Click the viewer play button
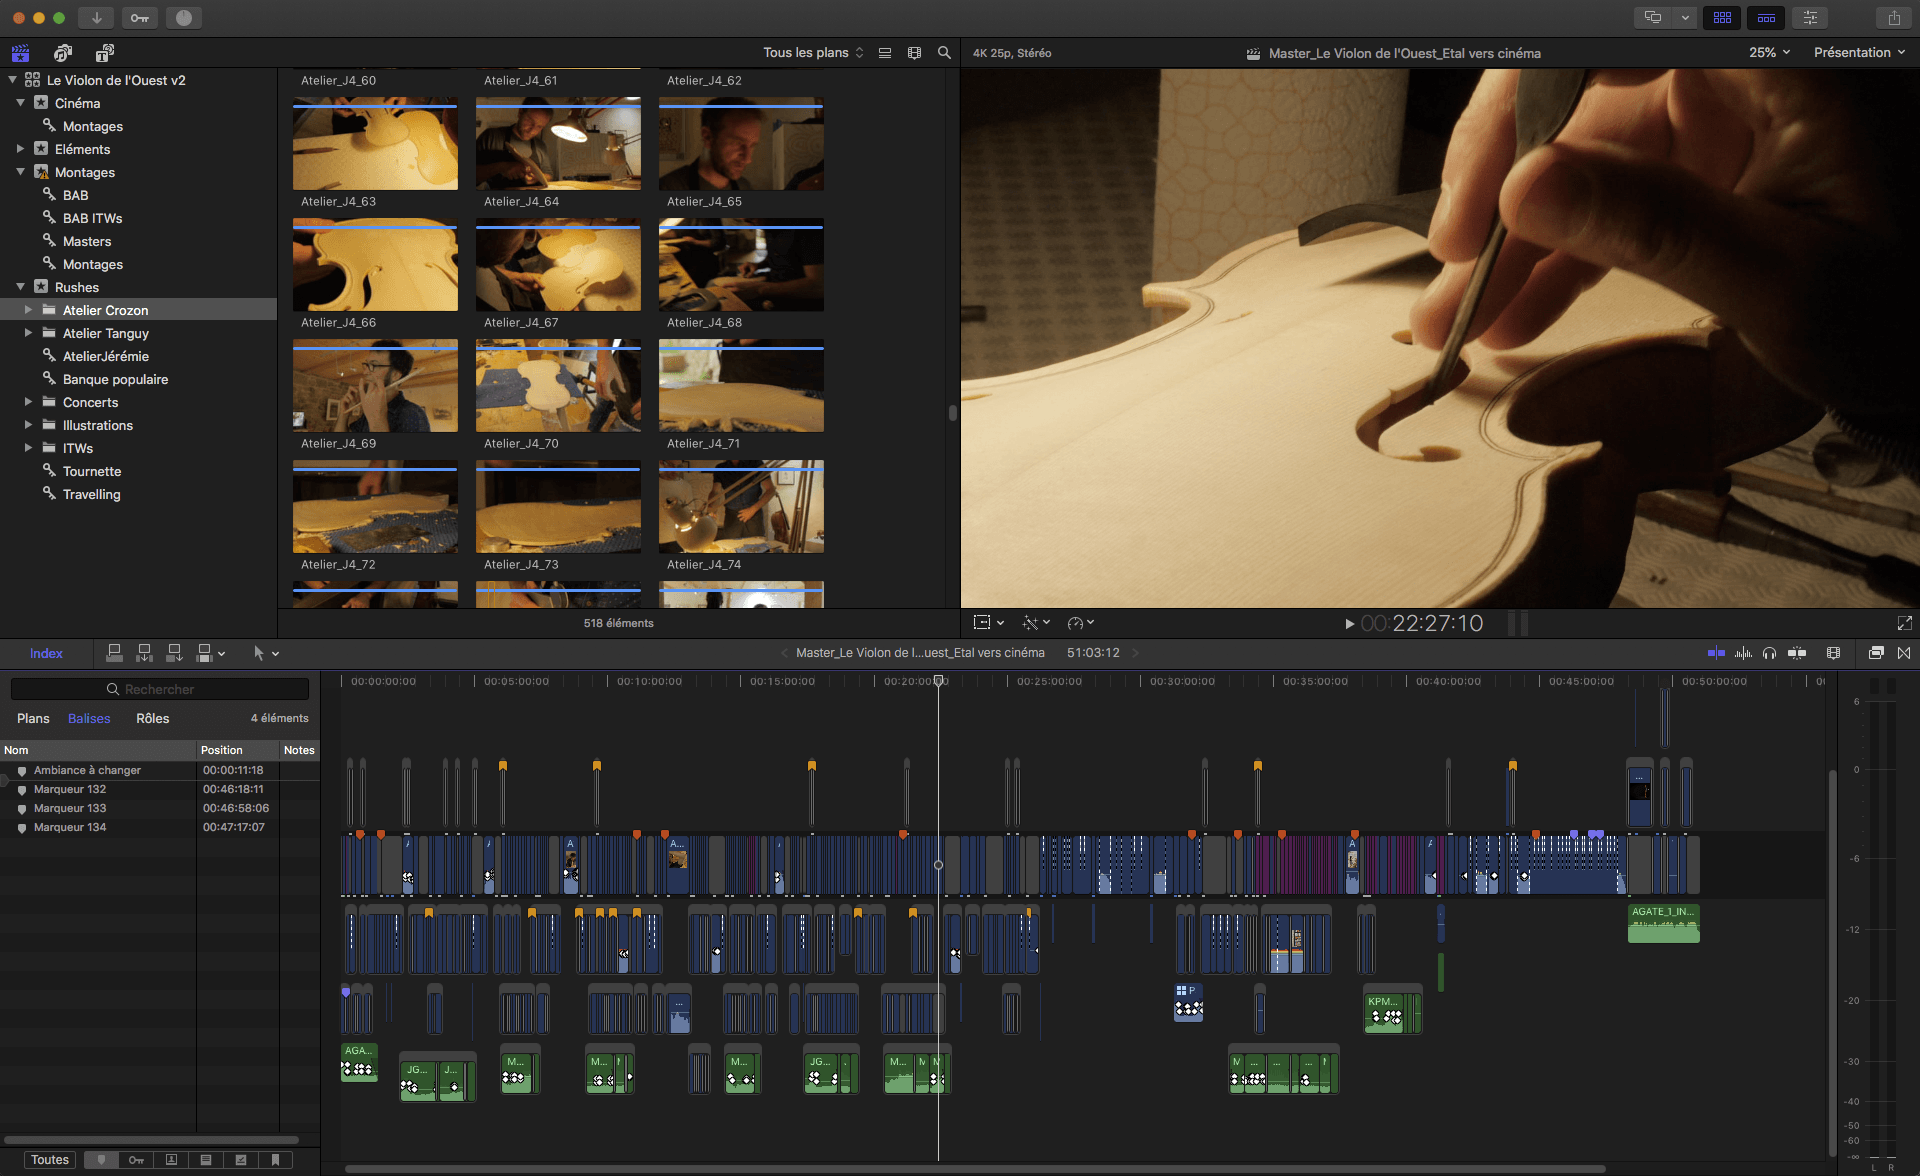This screenshot has width=1920, height=1176. click(1349, 624)
